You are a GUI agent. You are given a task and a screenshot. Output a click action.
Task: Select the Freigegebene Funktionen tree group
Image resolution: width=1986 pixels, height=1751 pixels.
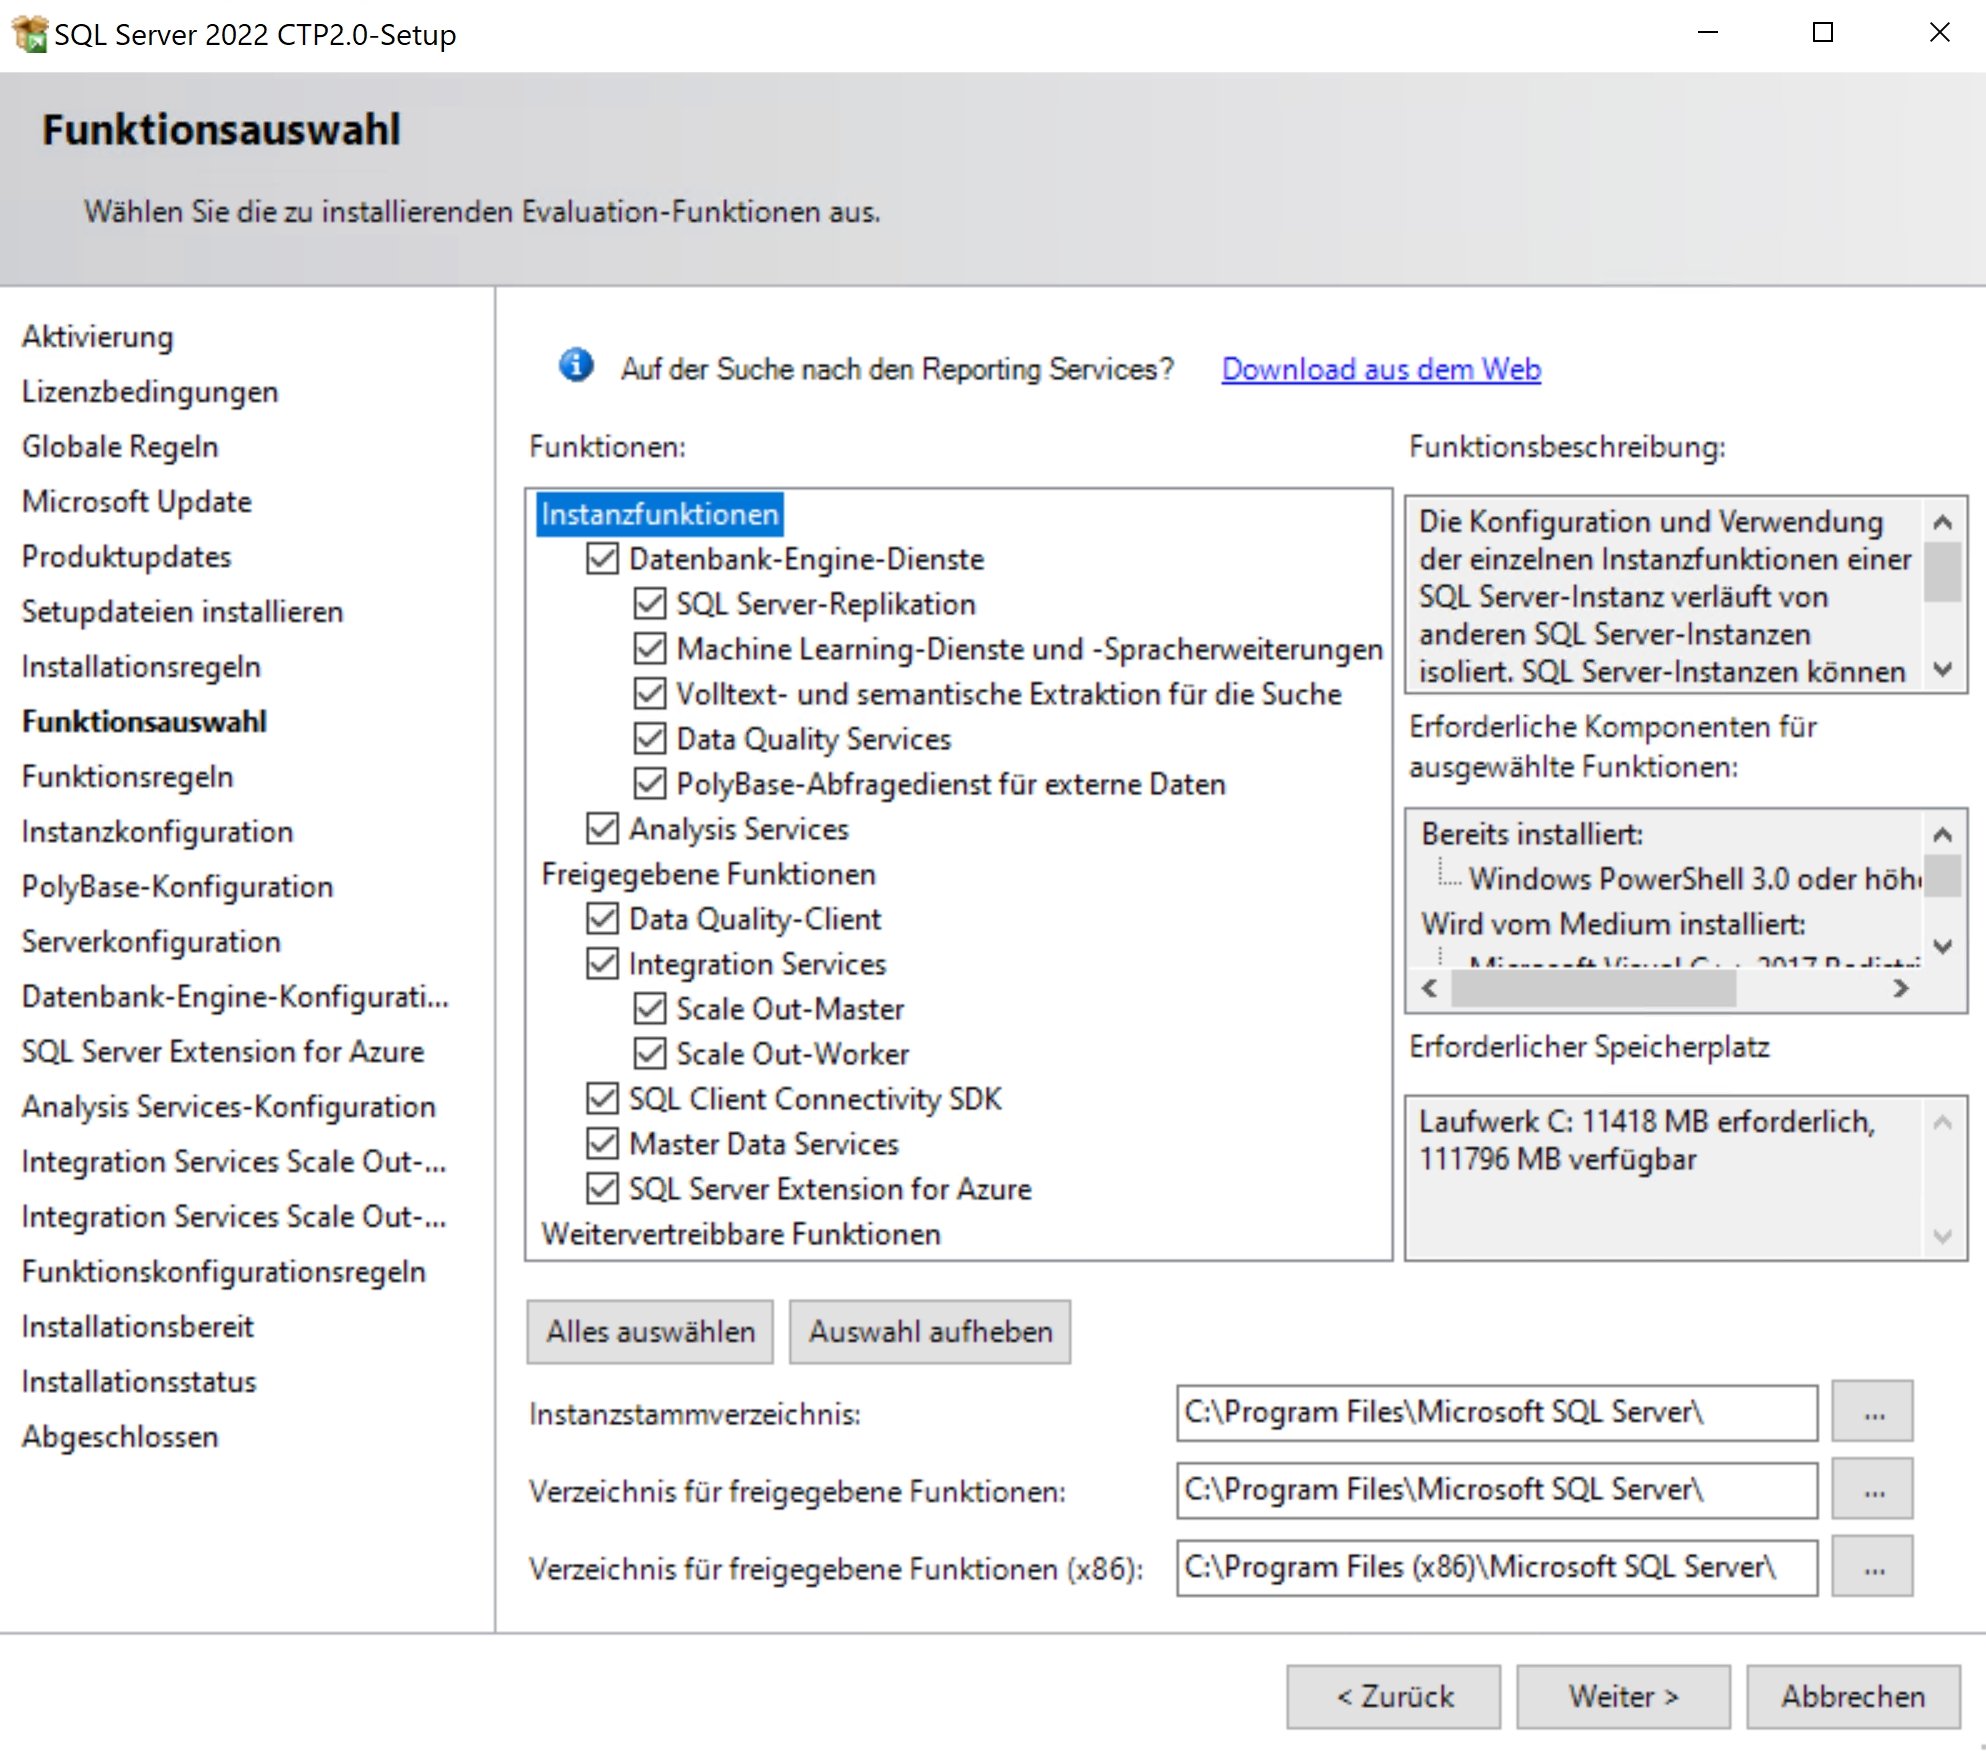[708, 874]
